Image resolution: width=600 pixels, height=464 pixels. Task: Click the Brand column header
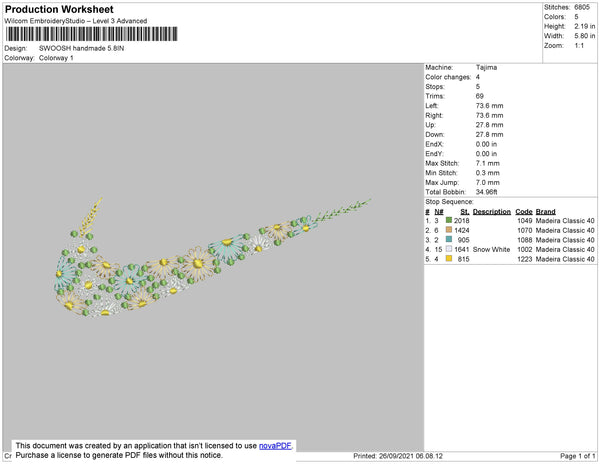[x=546, y=212]
